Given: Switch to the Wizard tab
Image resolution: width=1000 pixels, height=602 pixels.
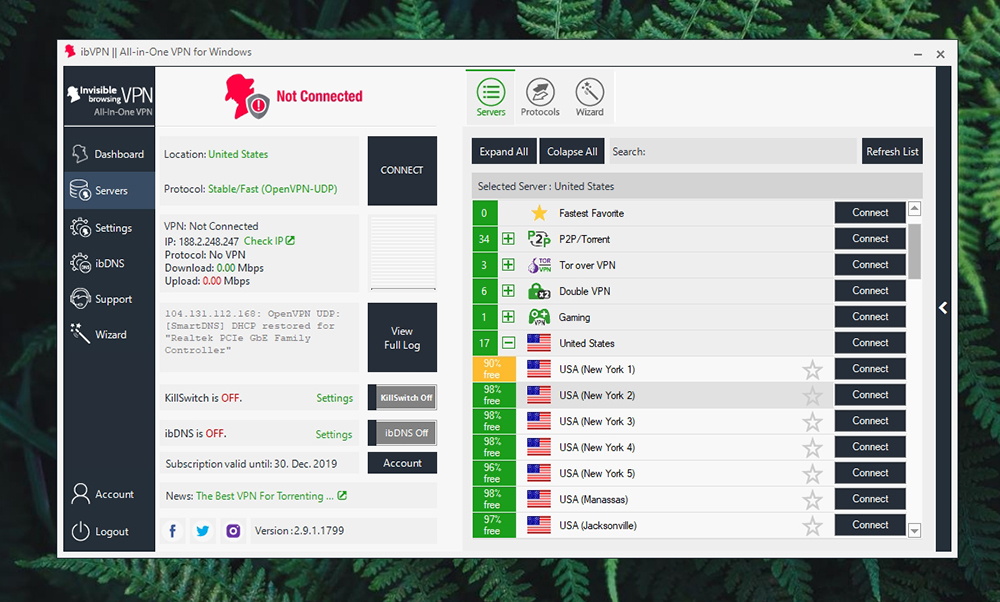Looking at the screenshot, I should click(589, 96).
